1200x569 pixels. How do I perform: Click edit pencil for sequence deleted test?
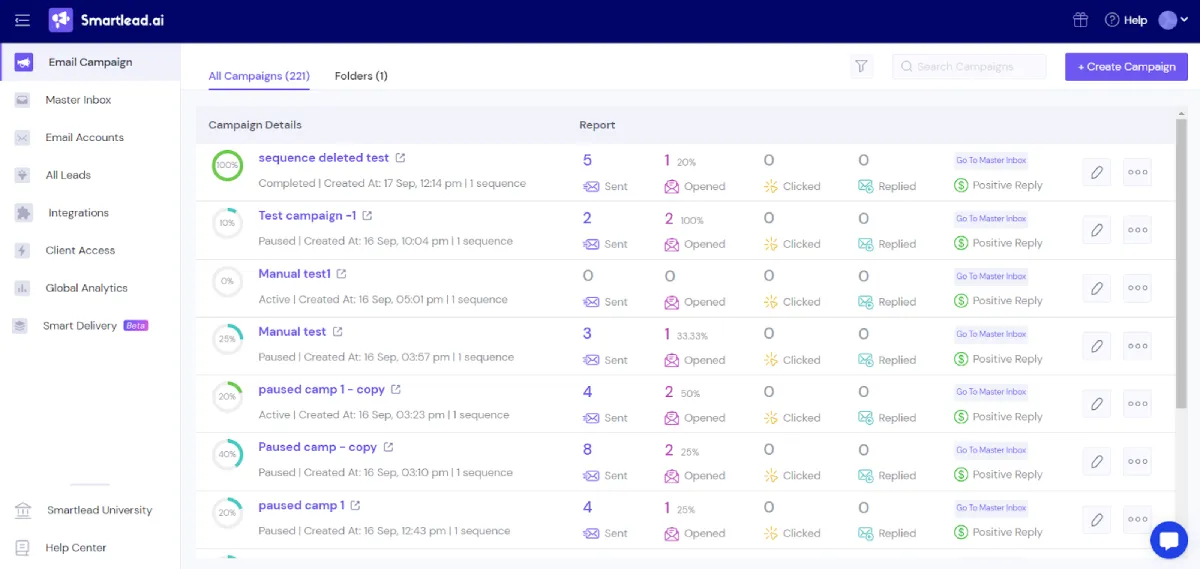1097,172
